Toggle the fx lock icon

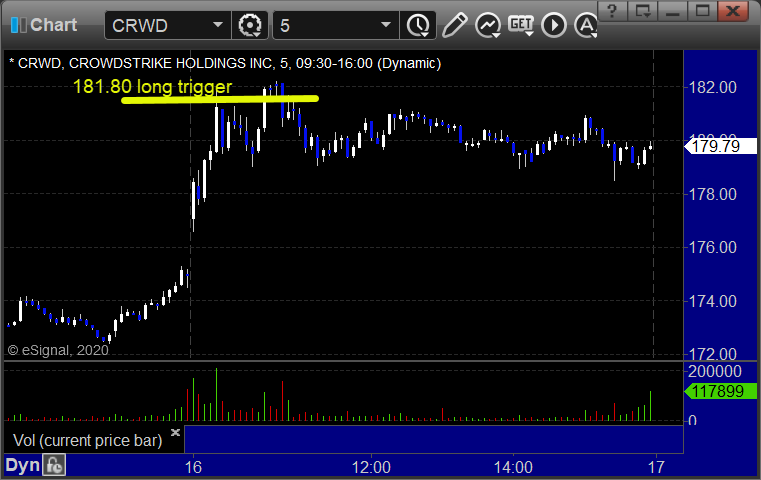pyautogui.click(x=54, y=465)
